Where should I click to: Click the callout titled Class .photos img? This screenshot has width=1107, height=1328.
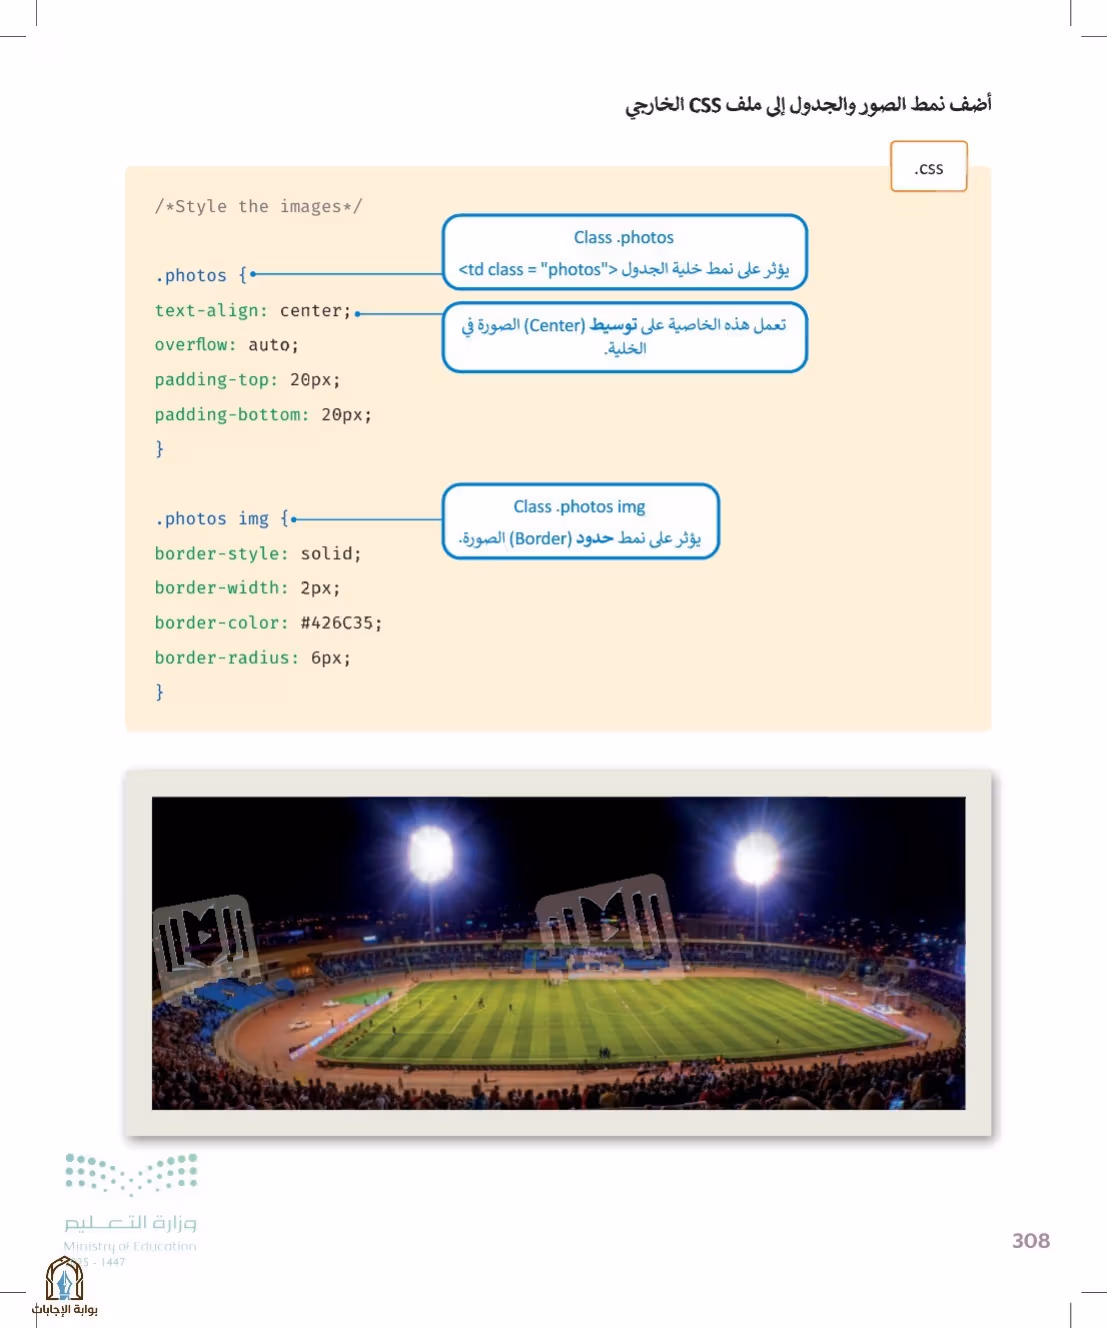click(580, 521)
